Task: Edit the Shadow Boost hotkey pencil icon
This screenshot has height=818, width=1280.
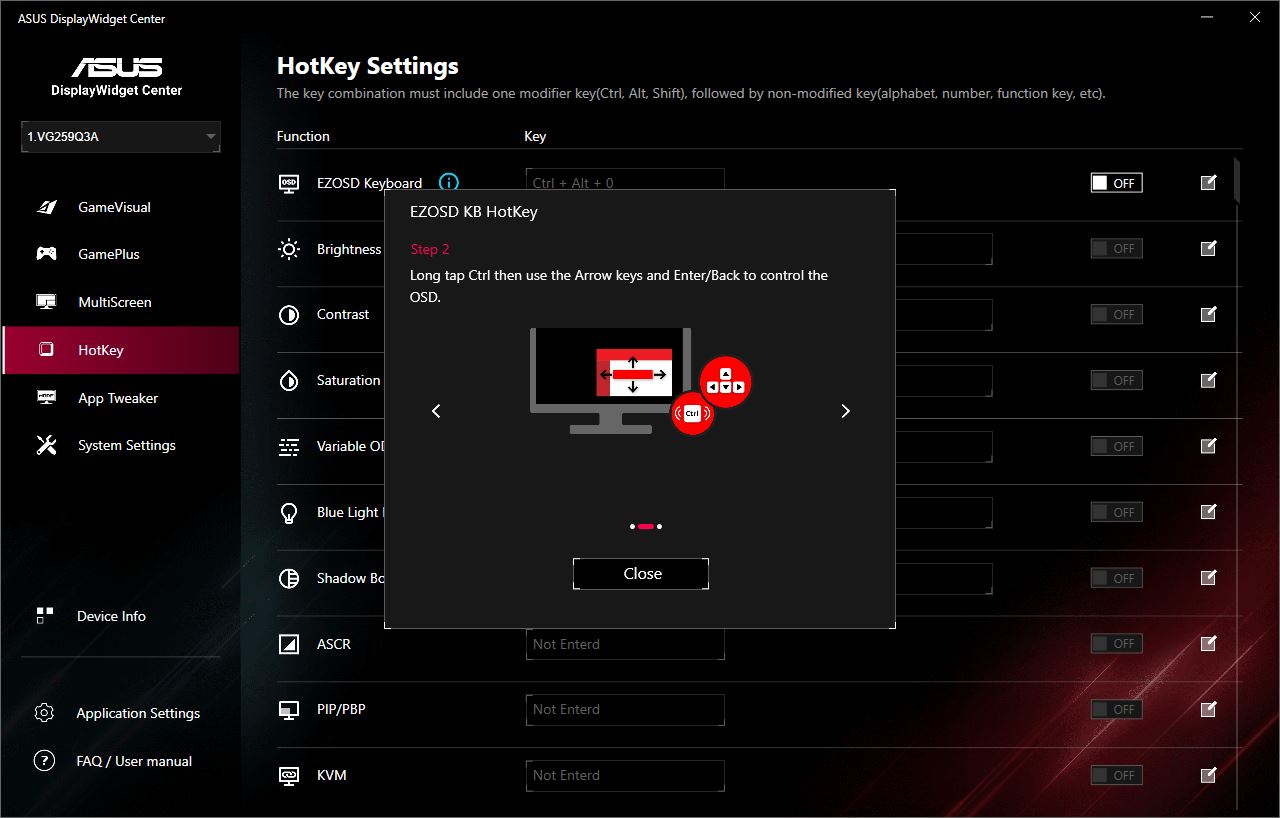Action: [1208, 578]
